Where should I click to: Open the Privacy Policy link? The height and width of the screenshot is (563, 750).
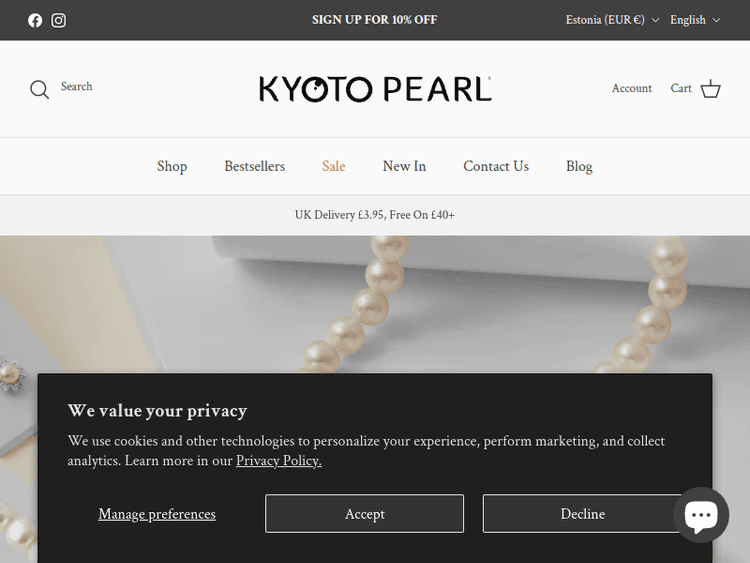coord(279,460)
